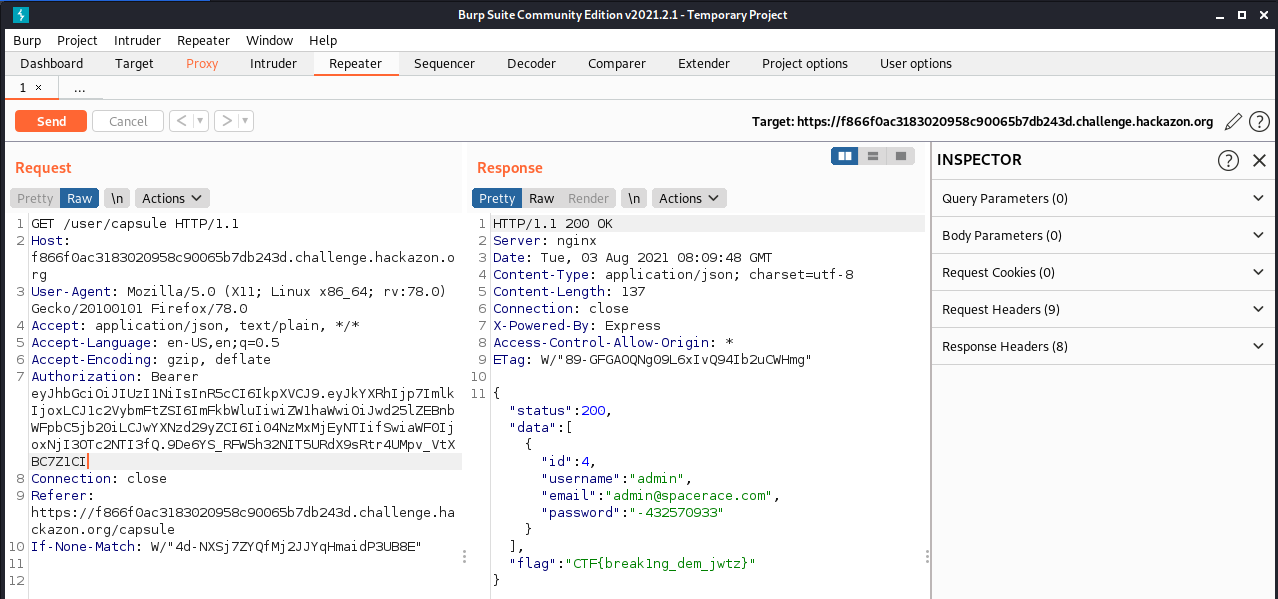Click the Burp Suite logo icon in title bar

tap(21, 14)
